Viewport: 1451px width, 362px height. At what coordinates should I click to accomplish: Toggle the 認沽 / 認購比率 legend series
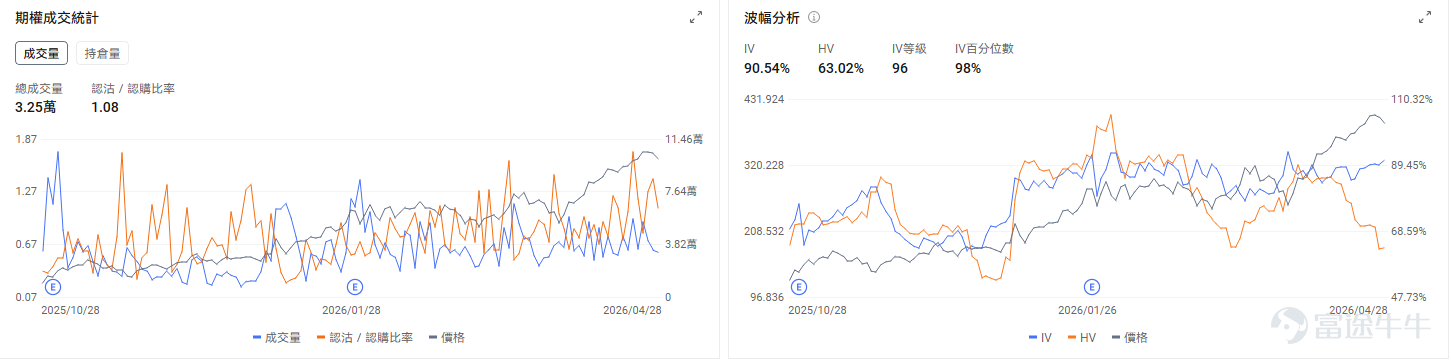364,338
